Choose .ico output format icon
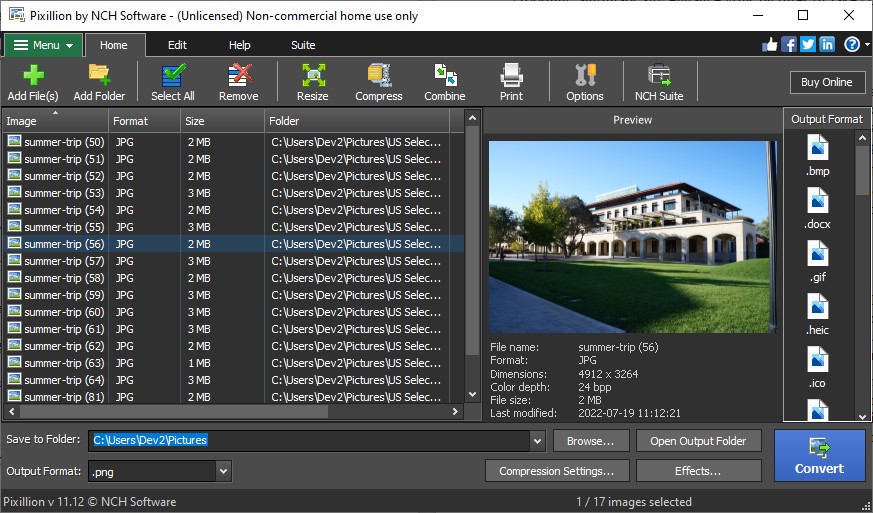The image size is (873, 513). point(818,359)
